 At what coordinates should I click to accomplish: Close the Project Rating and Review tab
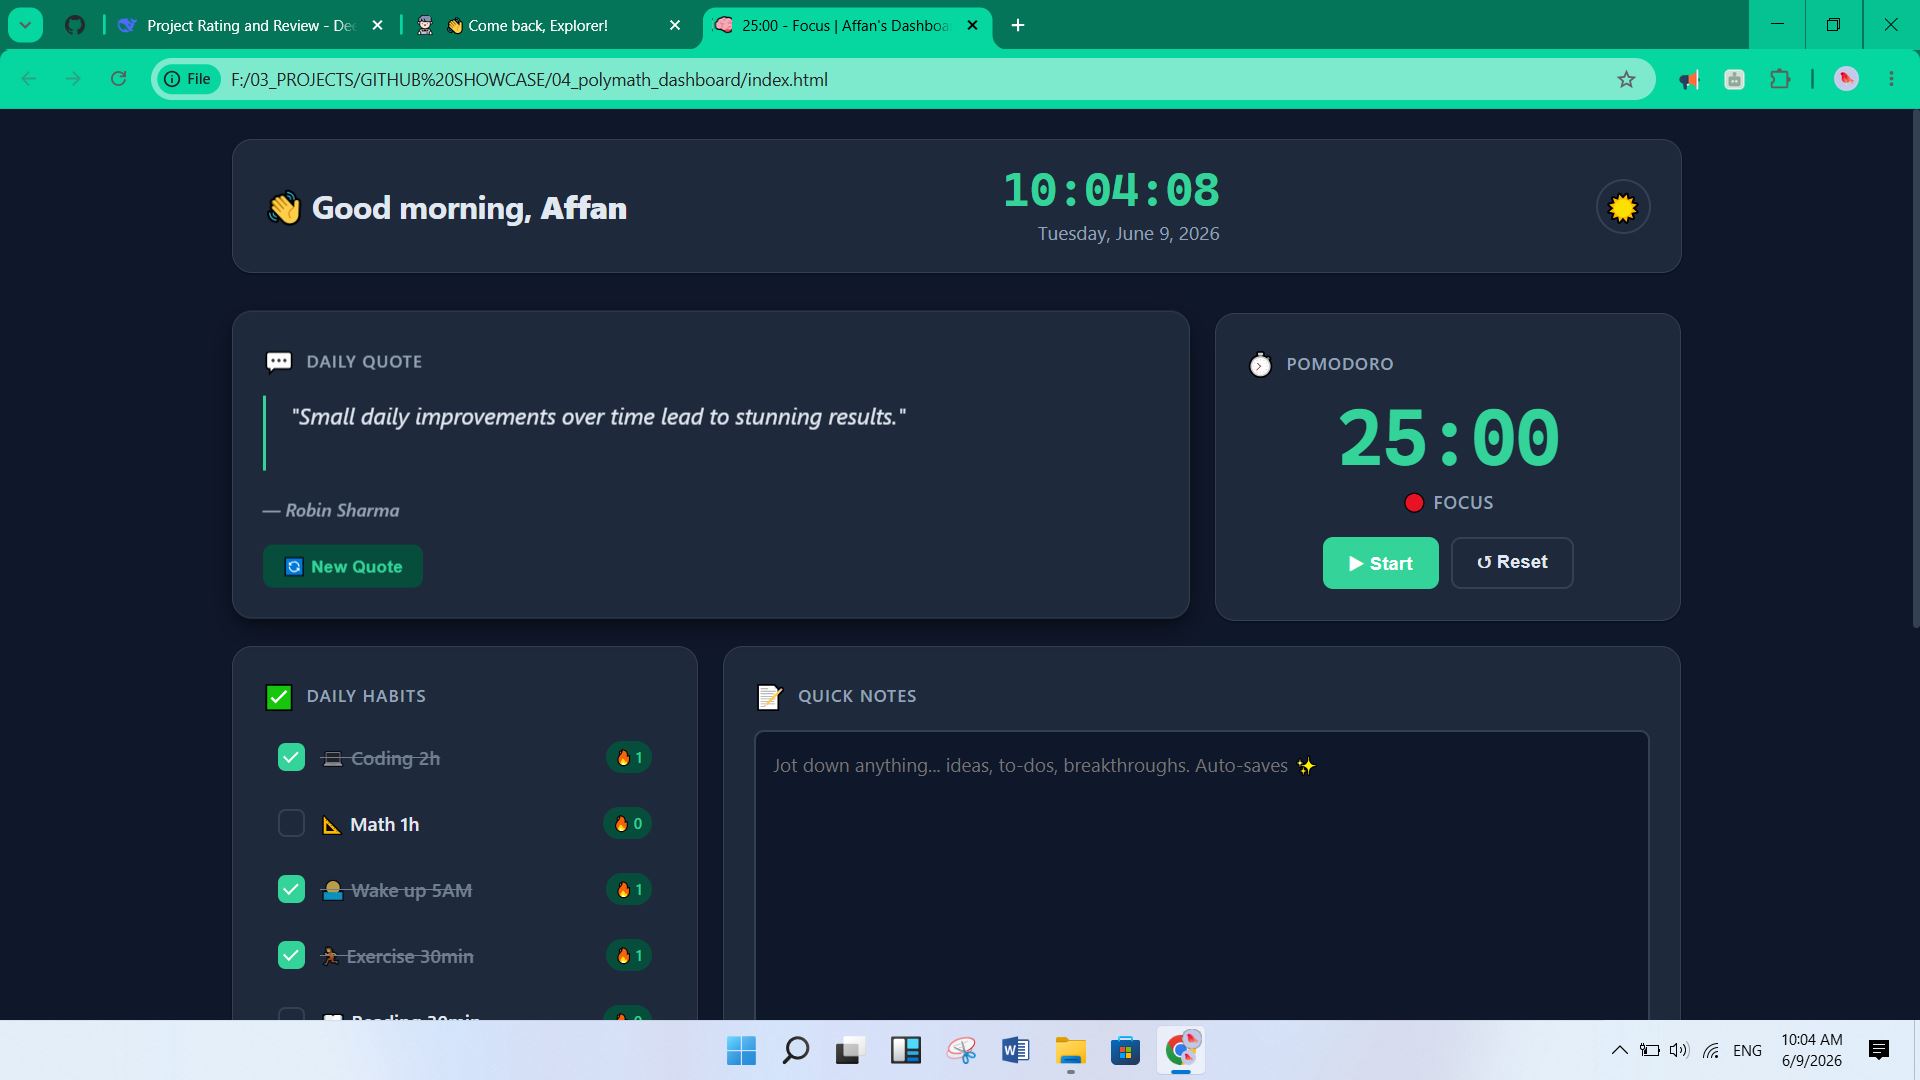377,25
